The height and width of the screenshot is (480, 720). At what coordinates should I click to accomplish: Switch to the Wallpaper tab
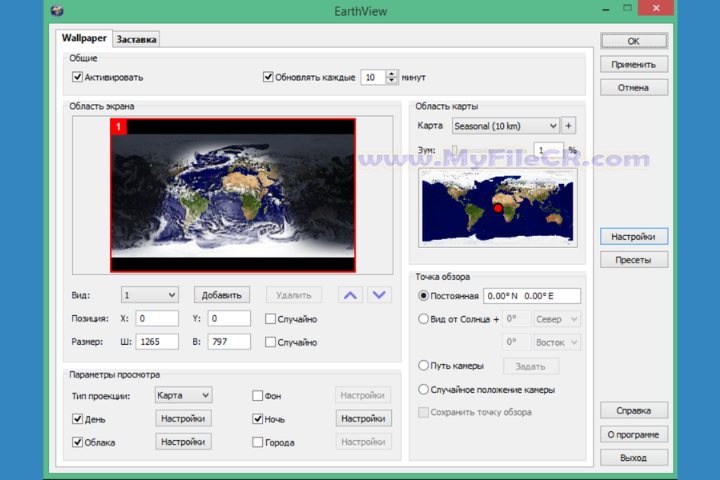pyautogui.click(x=84, y=38)
